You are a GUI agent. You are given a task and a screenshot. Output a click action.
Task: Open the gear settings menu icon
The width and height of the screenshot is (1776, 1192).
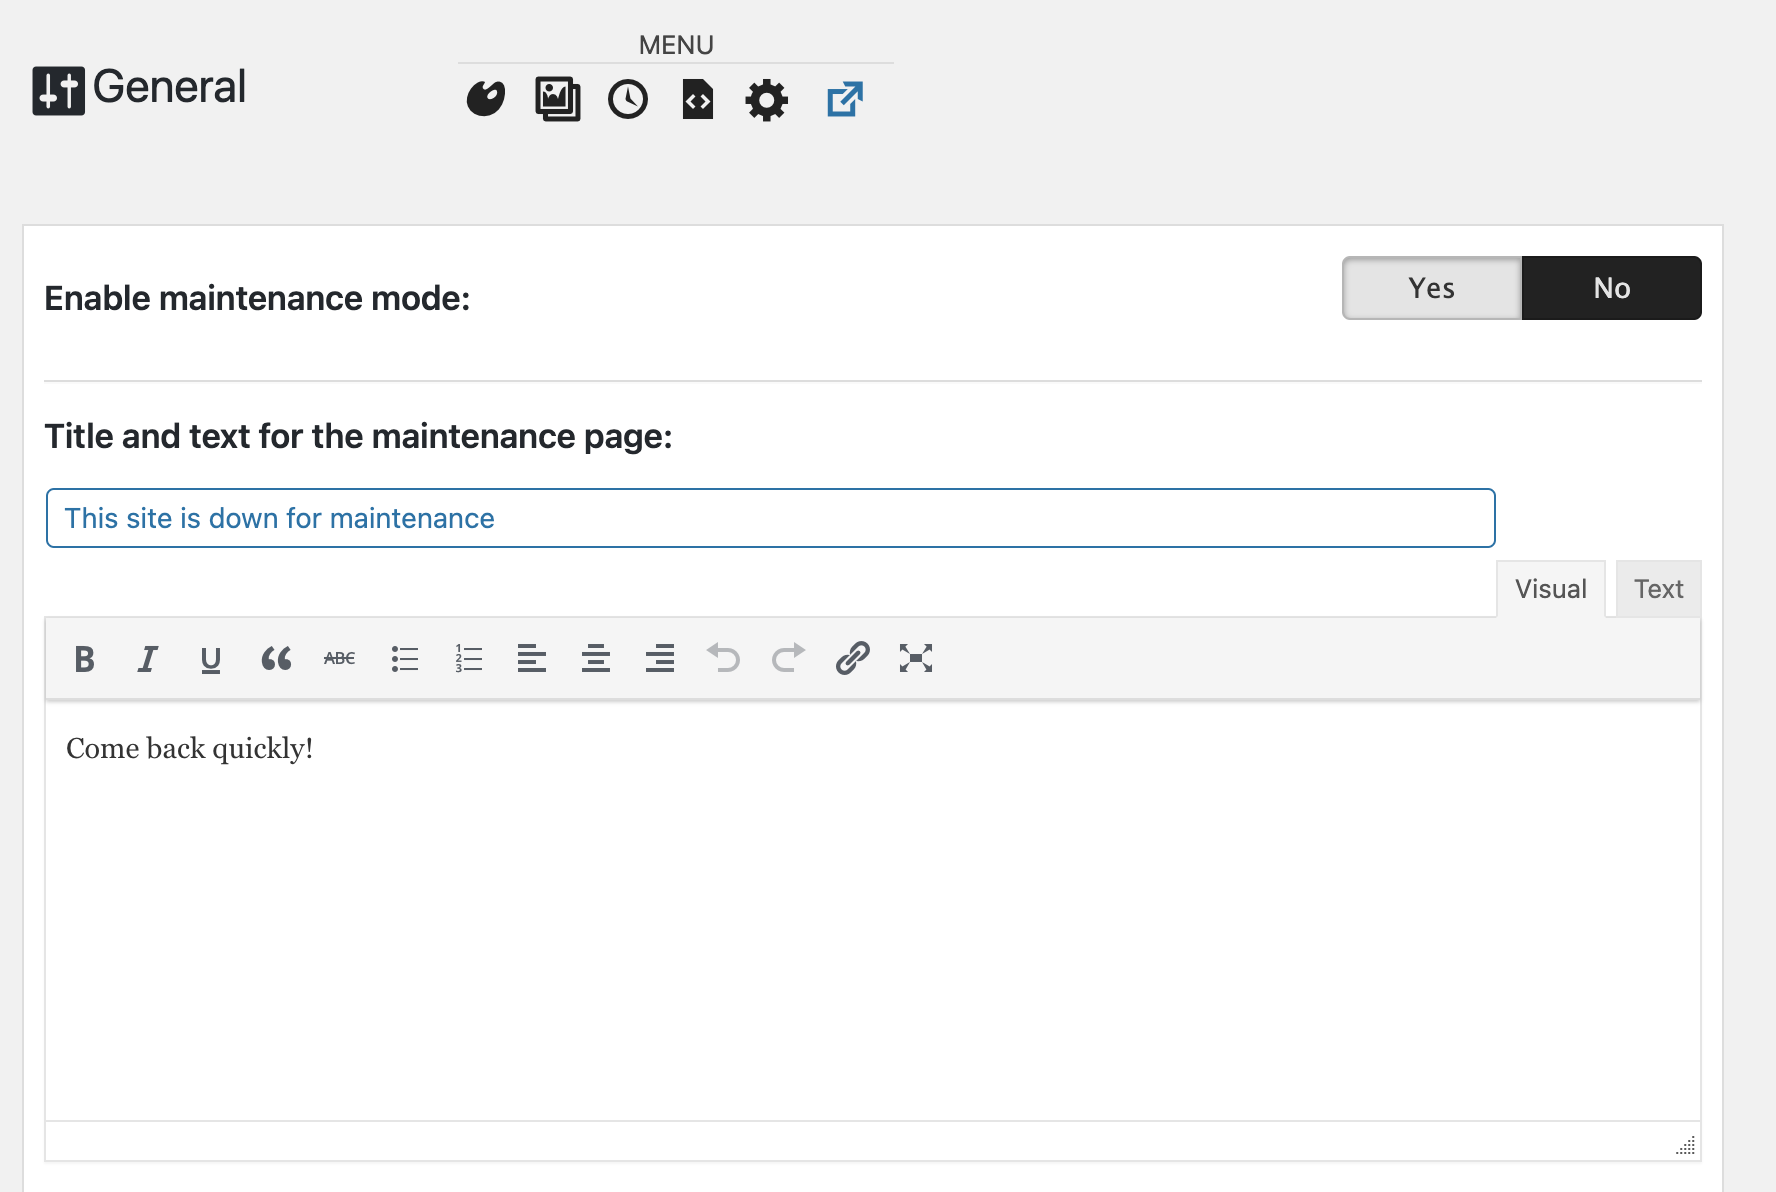pyautogui.click(x=767, y=100)
